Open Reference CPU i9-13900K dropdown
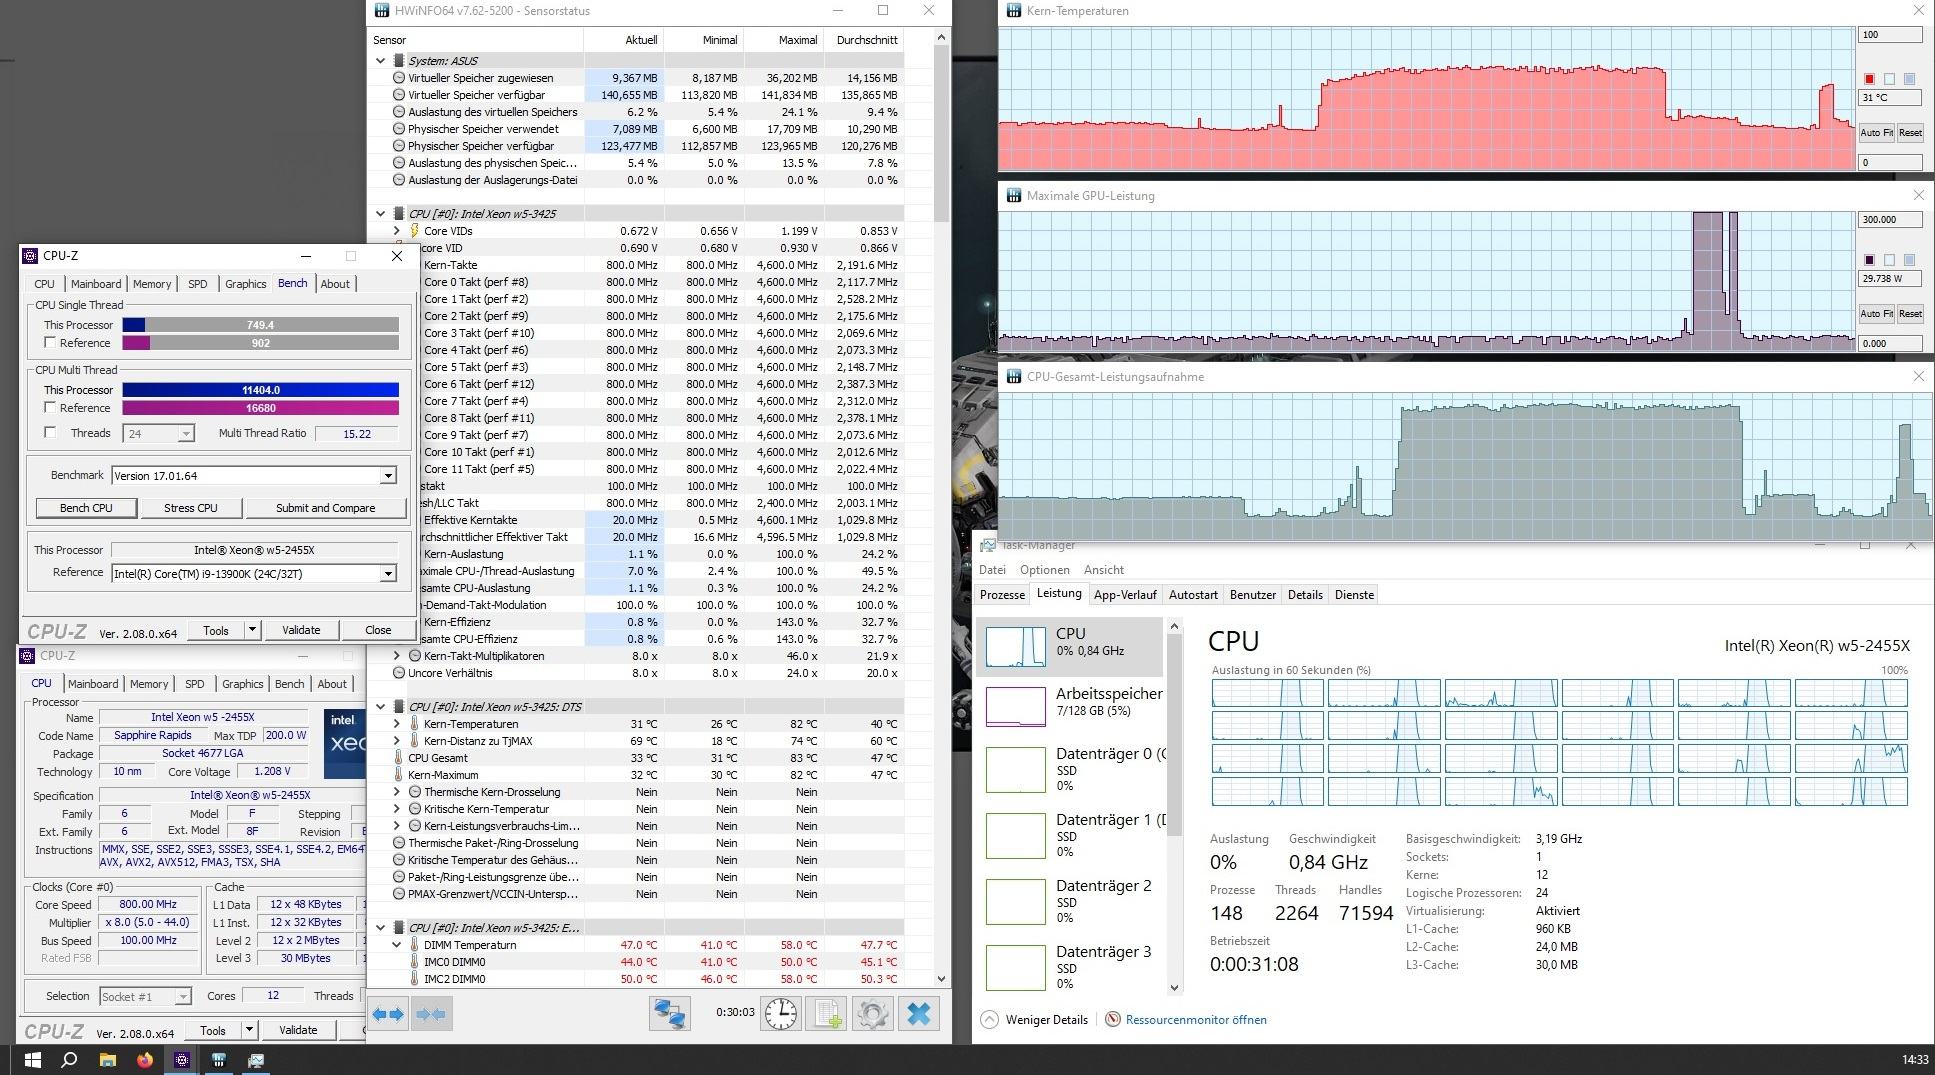 388,574
